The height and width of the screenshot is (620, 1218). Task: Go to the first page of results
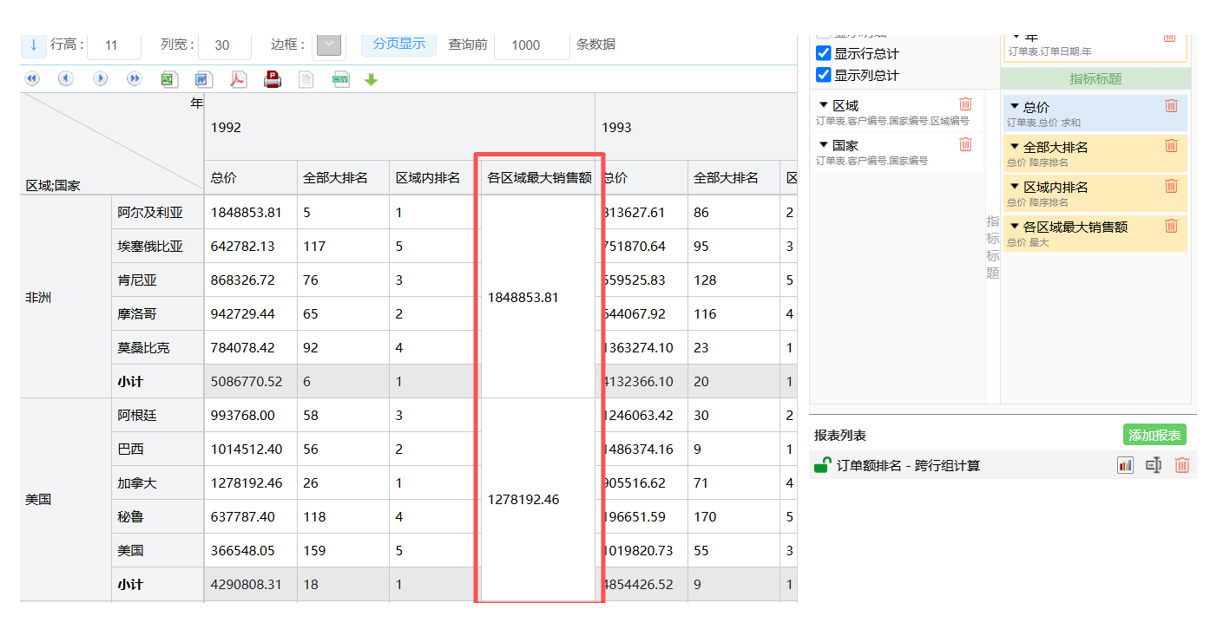click(x=32, y=79)
